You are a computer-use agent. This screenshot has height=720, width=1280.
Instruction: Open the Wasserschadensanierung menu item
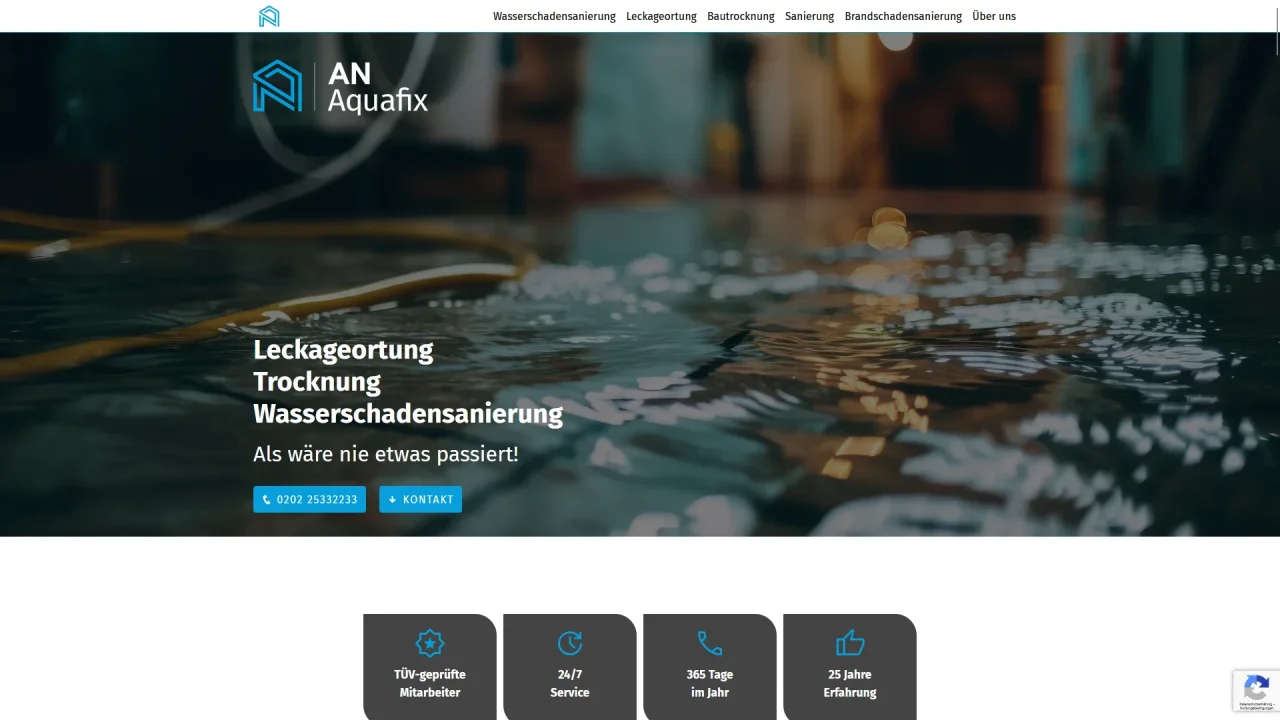tap(554, 16)
